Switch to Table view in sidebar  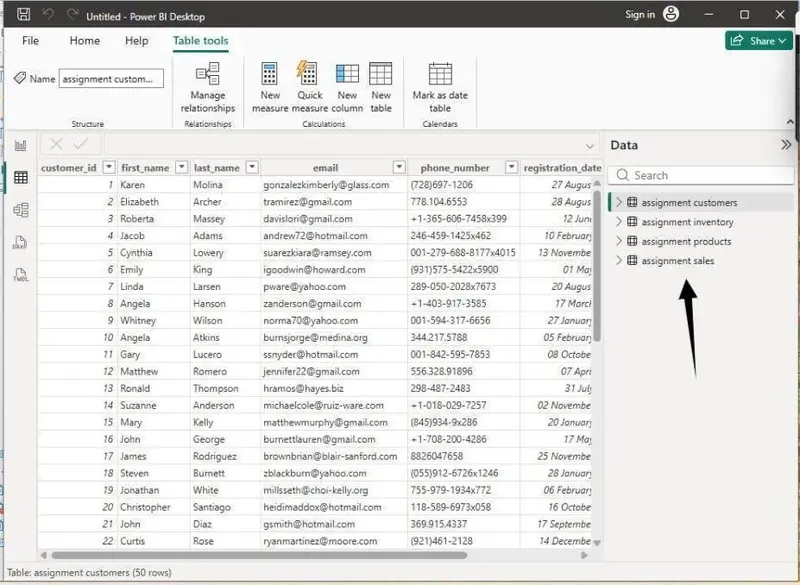coord(21,177)
